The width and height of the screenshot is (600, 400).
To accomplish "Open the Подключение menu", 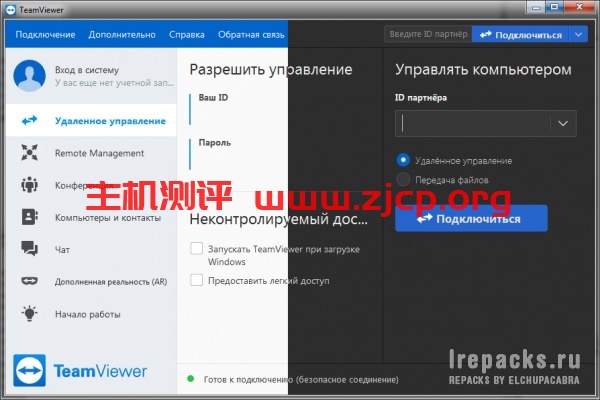I will 45,34.
